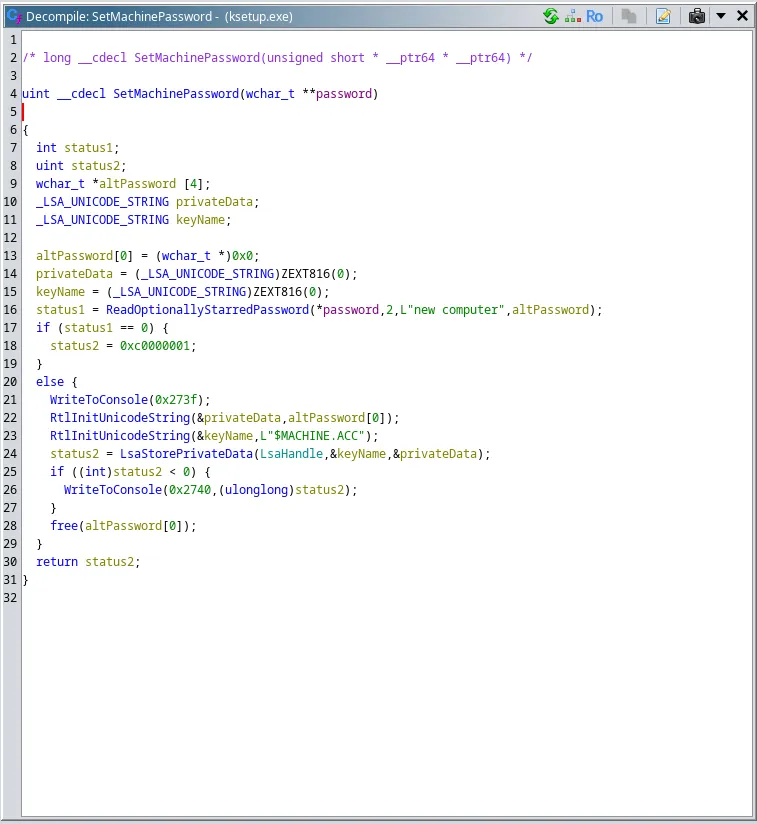The width and height of the screenshot is (757, 824).
Task: Click the LsaHandle global variable
Action: [x=290, y=454]
